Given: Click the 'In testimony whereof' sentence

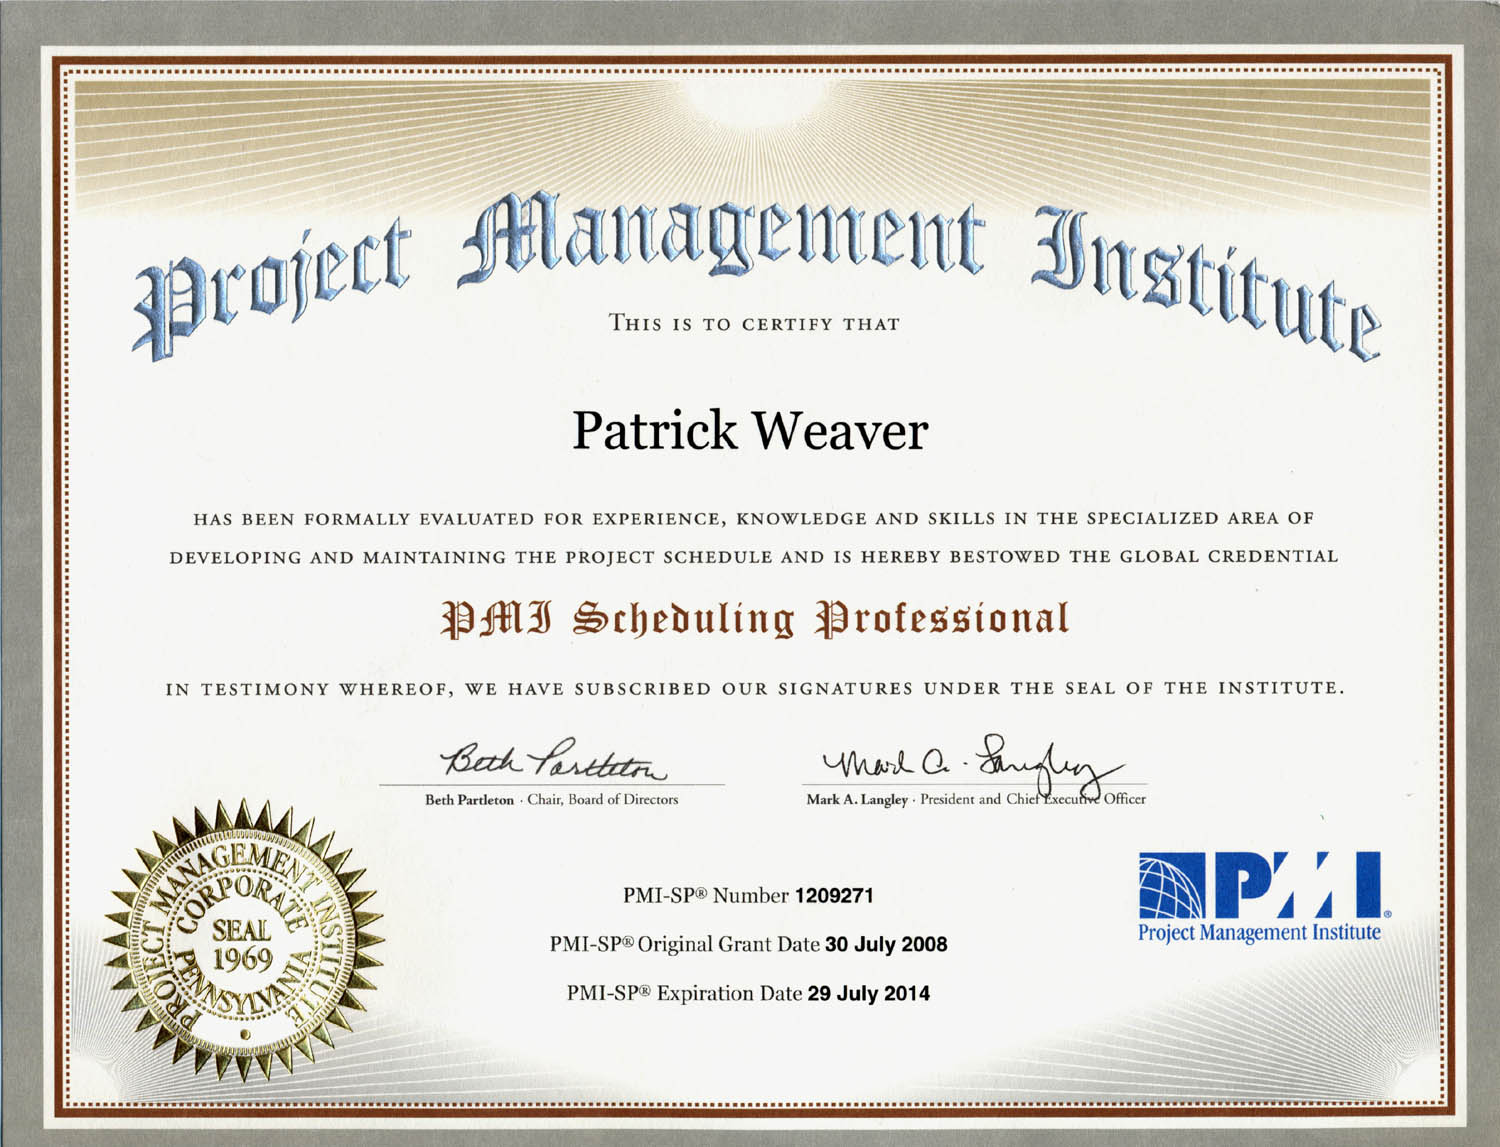Looking at the screenshot, I should (x=755, y=688).
